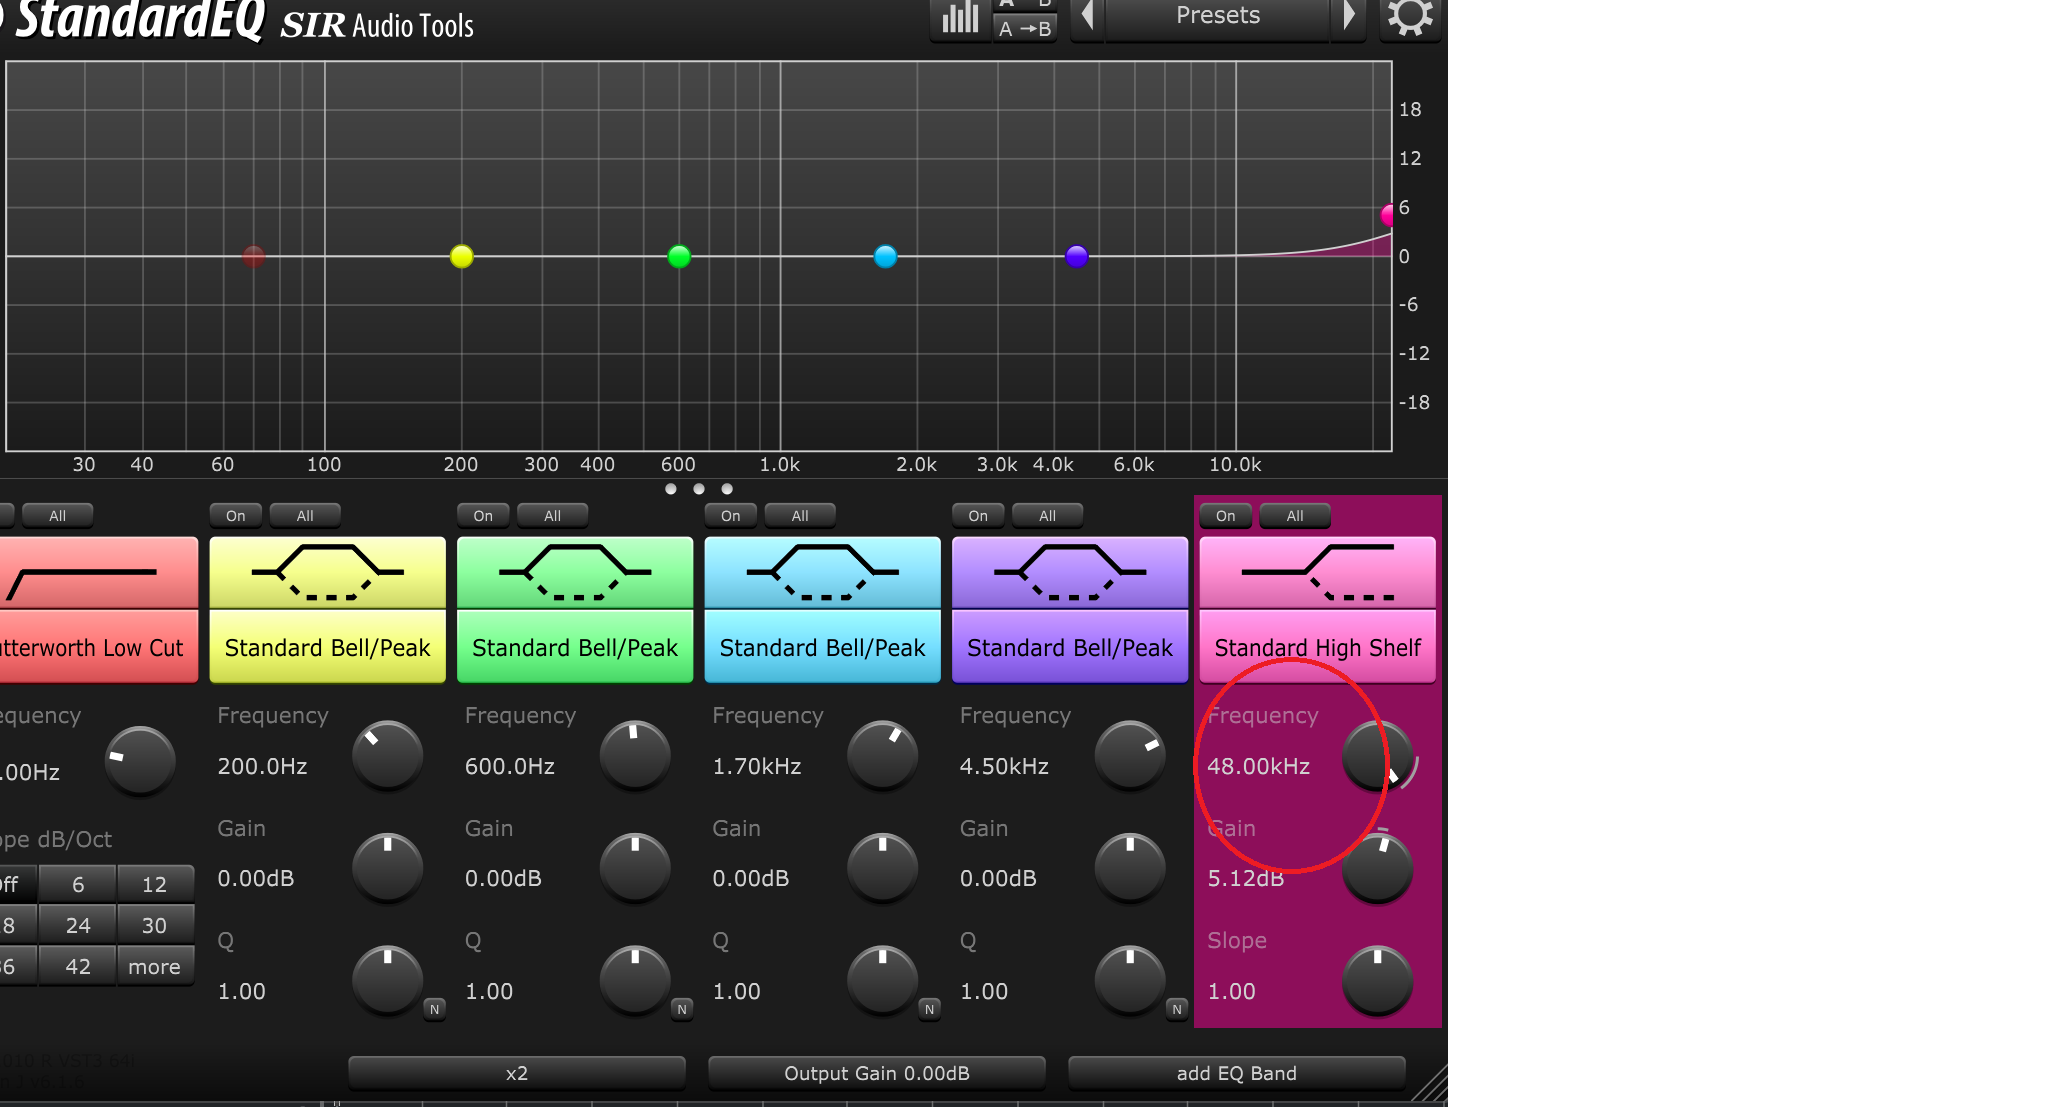This screenshot has height=1107, width=2064.
Task: Open the settings gear icon
Action: pyautogui.click(x=1410, y=17)
